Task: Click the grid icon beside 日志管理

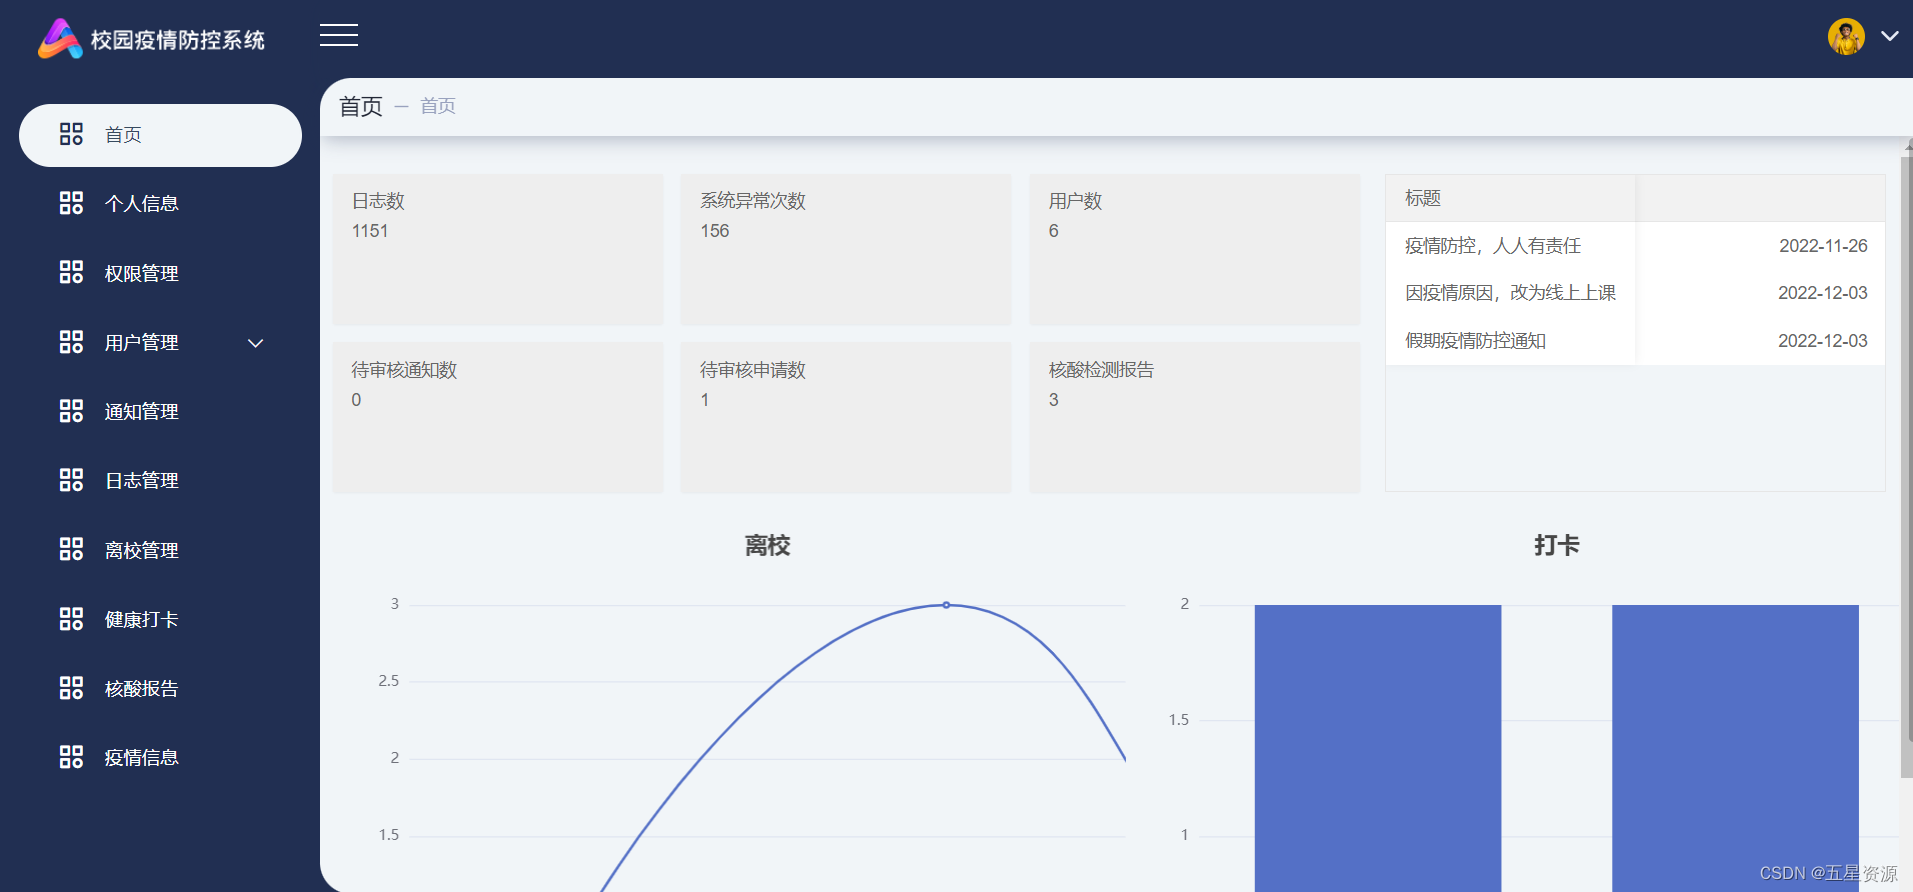Action: [71, 480]
